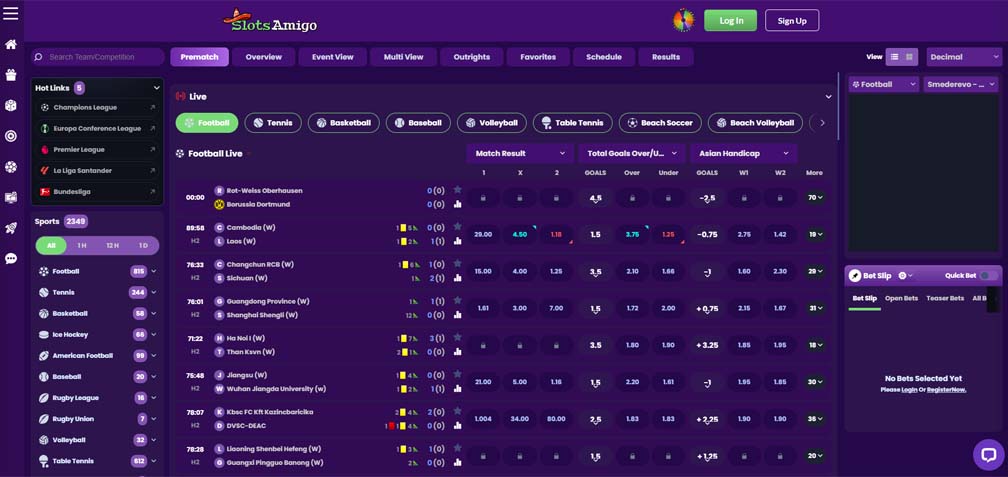Select the 1H time filter
Screen dimensions: 1008x477
pos(82,246)
